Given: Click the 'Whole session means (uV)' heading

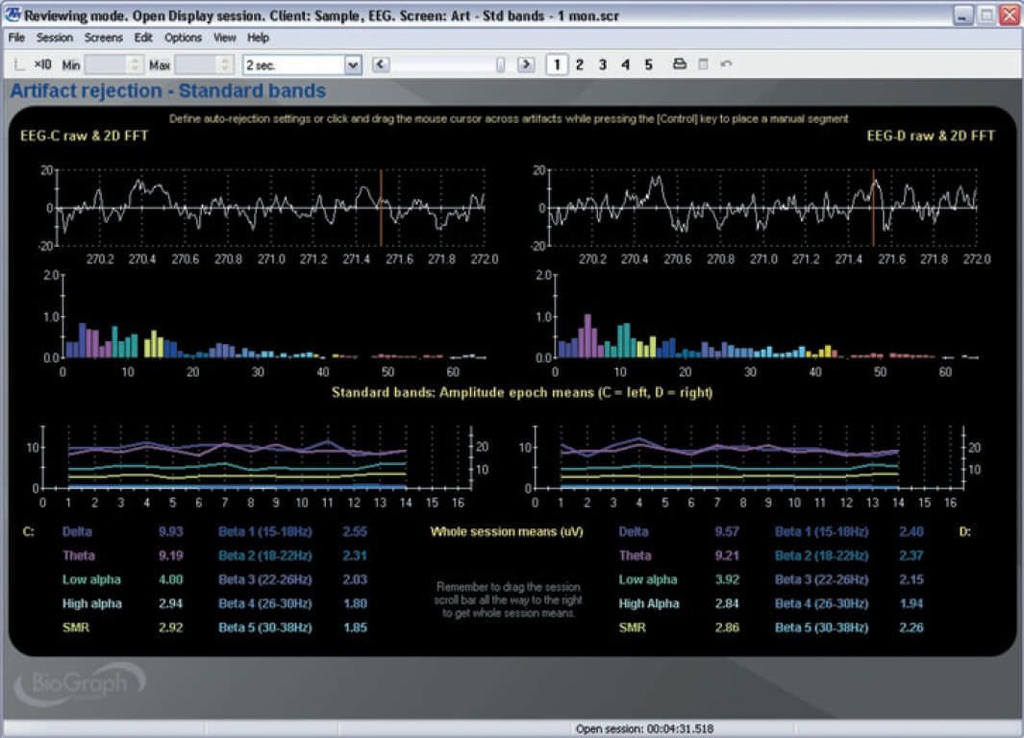Looking at the screenshot, I should pyautogui.click(x=507, y=532).
